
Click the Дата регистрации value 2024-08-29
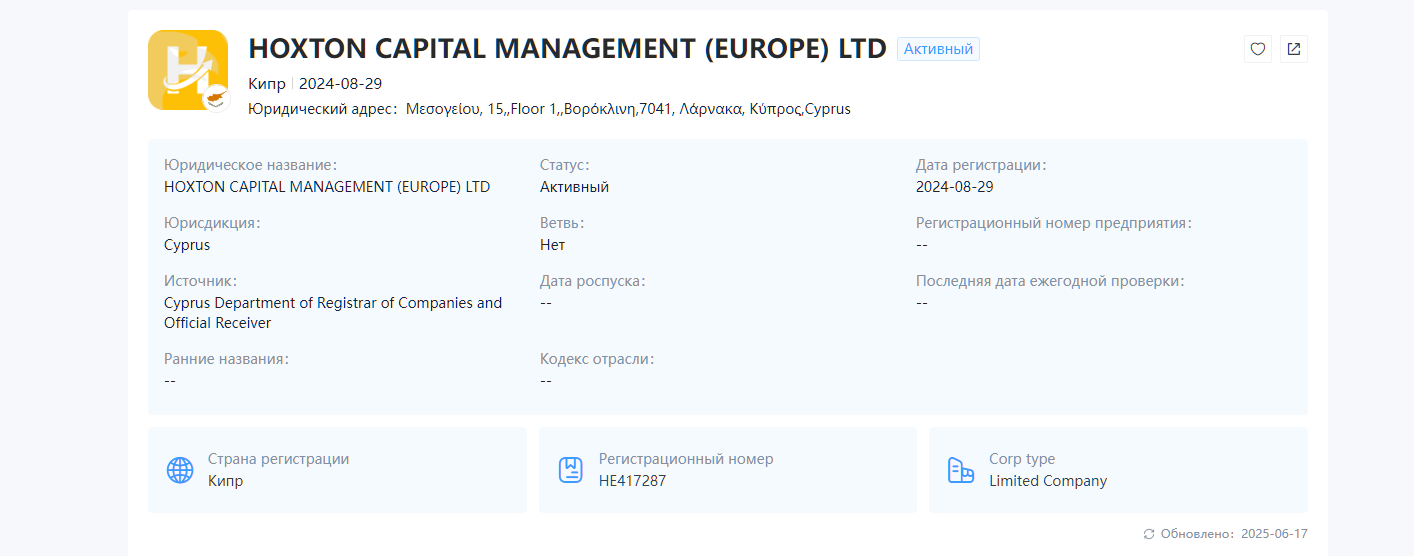coord(955,187)
